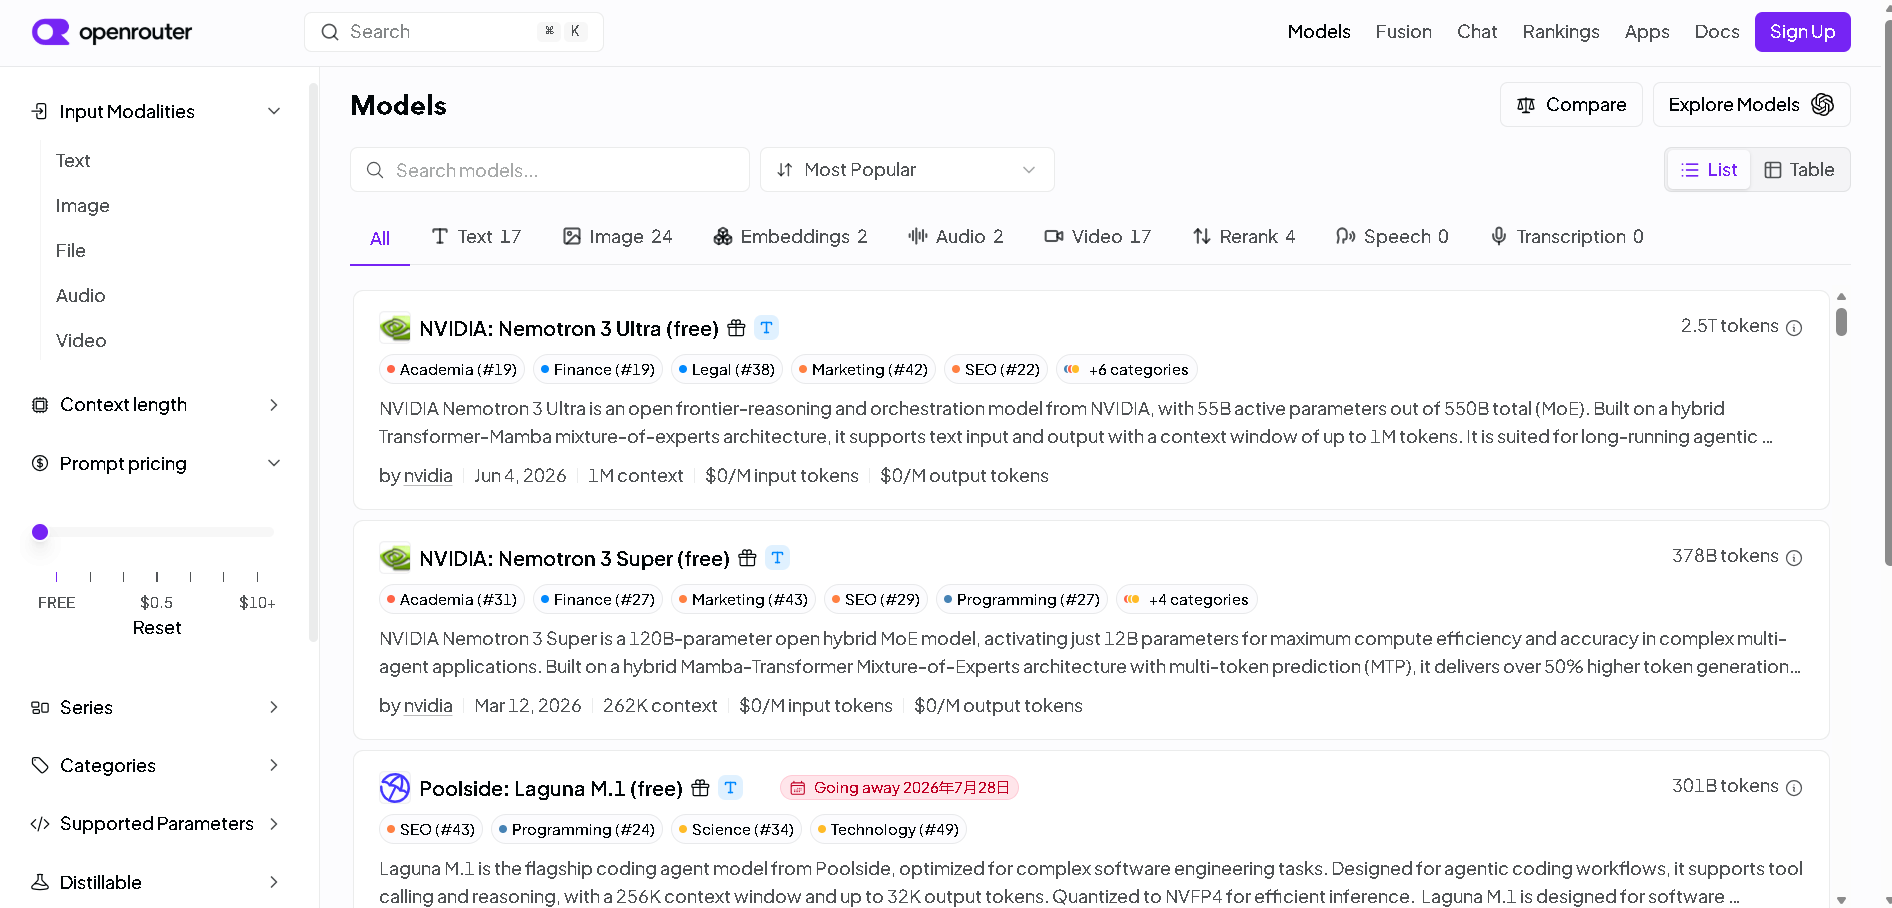Click the Series sidebar icon
Image resolution: width=1892 pixels, height=908 pixels.
point(40,708)
